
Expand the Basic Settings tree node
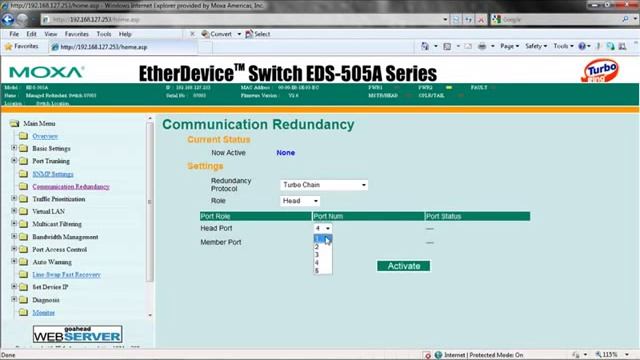[14, 148]
